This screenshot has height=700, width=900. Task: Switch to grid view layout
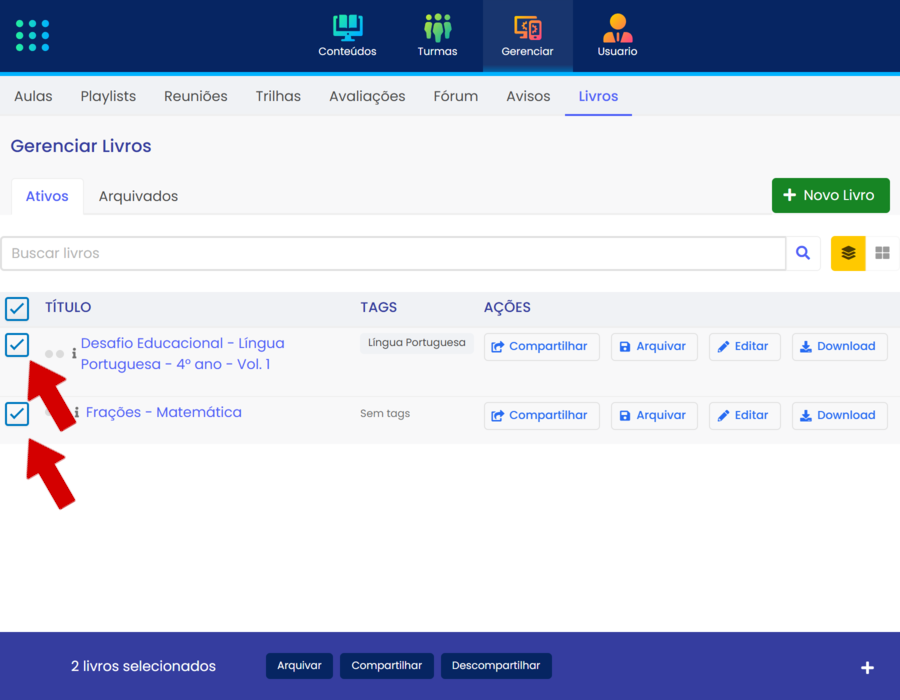coord(882,254)
